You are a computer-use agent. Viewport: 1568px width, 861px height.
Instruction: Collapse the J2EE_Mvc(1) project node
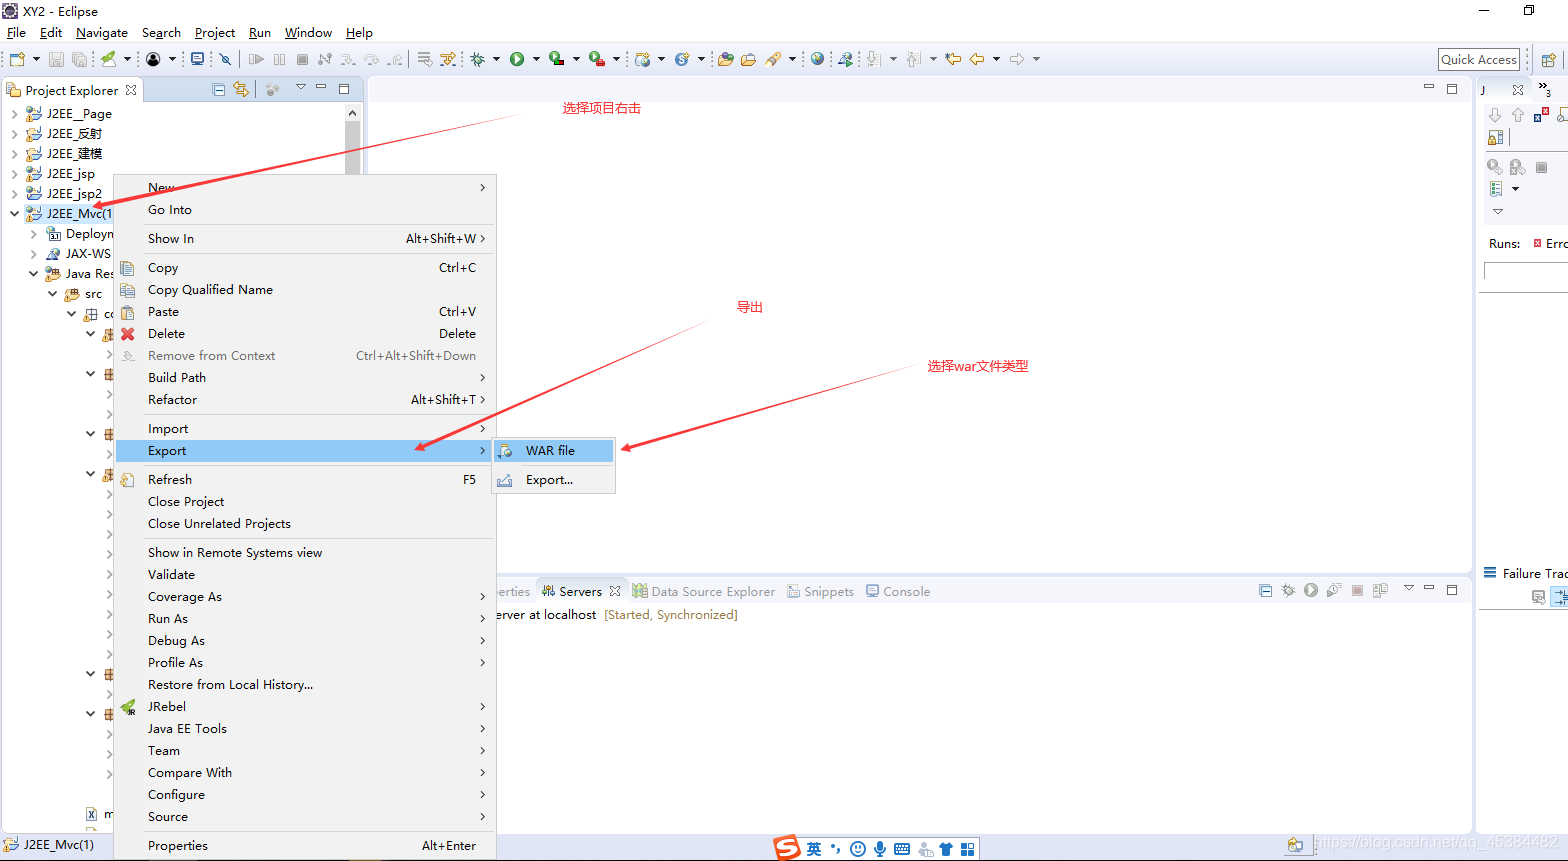click(x=14, y=214)
